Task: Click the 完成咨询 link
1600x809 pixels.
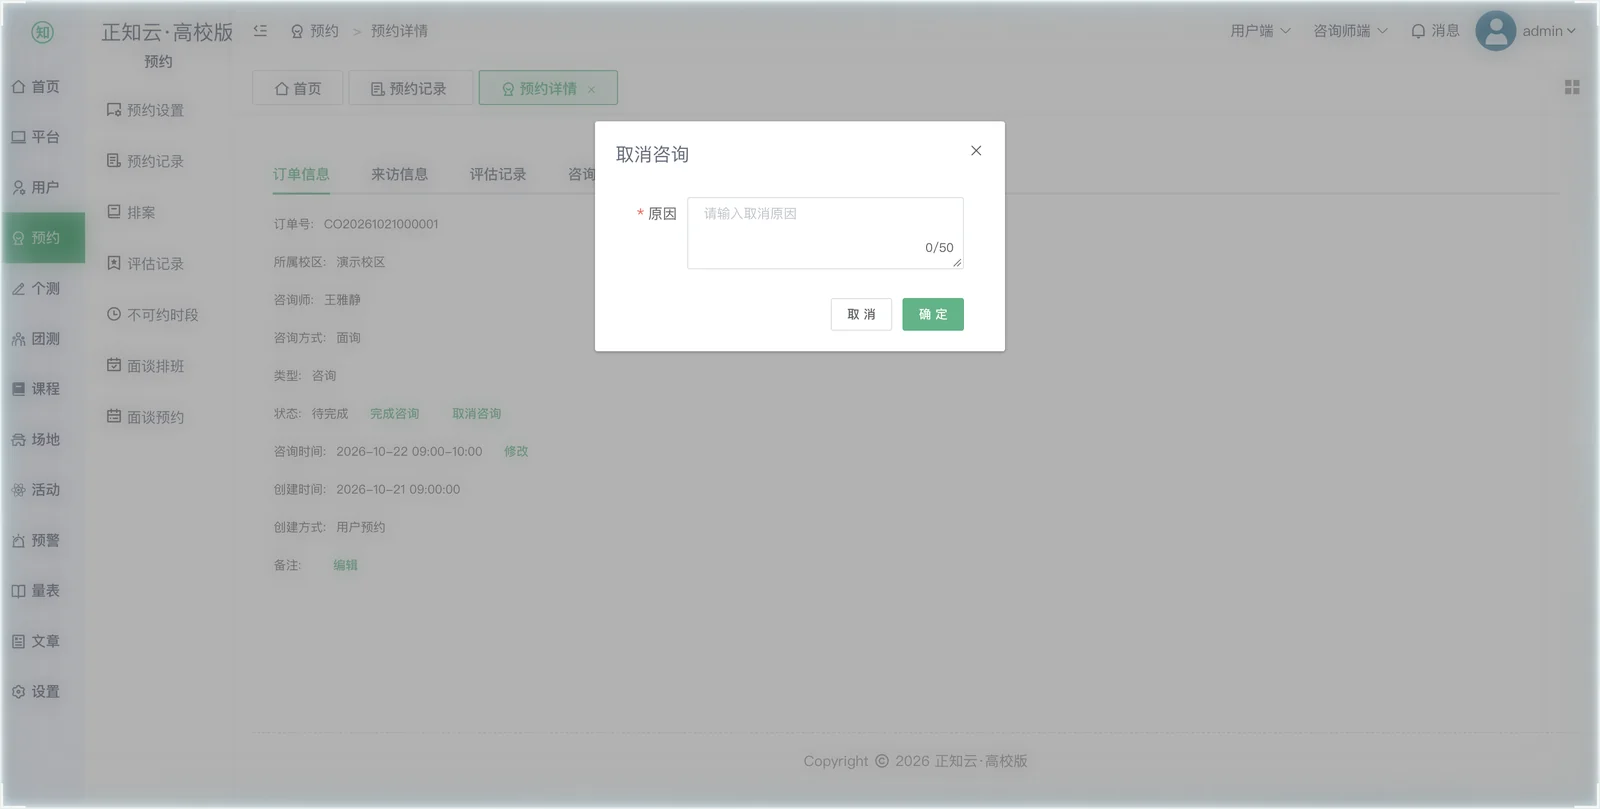Action: (395, 413)
